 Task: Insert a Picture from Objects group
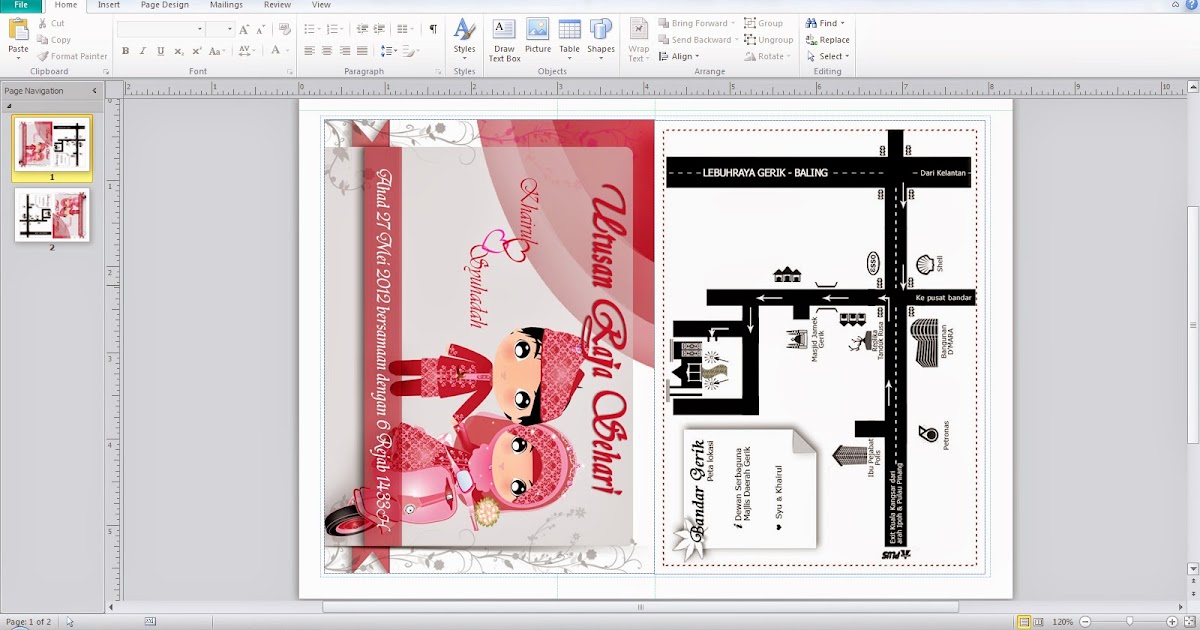pyautogui.click(x=538, y=36)
